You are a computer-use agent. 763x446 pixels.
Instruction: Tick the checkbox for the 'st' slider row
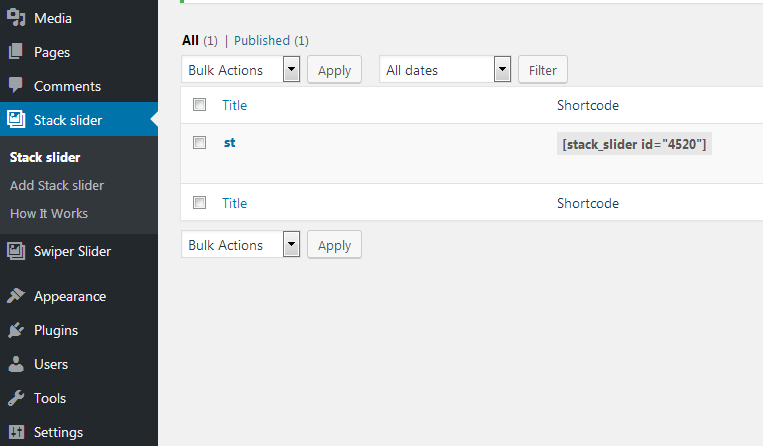[x=200, y=143]
